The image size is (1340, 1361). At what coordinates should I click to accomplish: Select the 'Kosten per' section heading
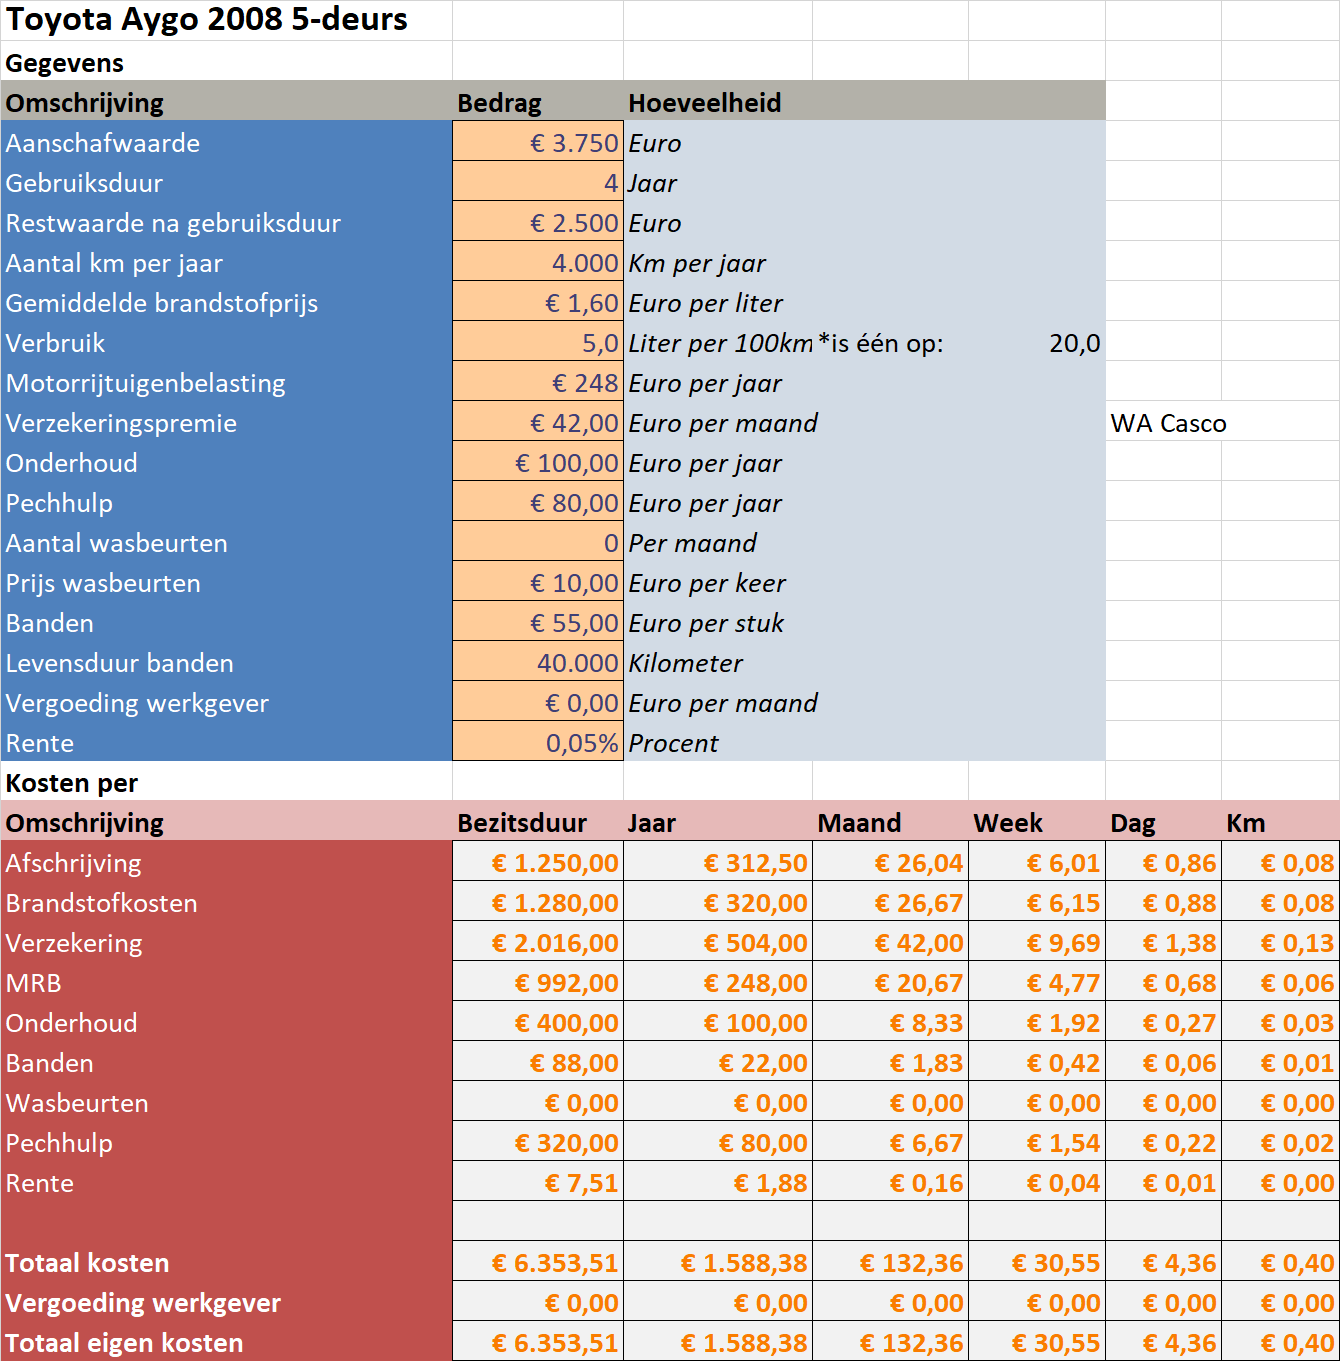(x=226, y=781)
